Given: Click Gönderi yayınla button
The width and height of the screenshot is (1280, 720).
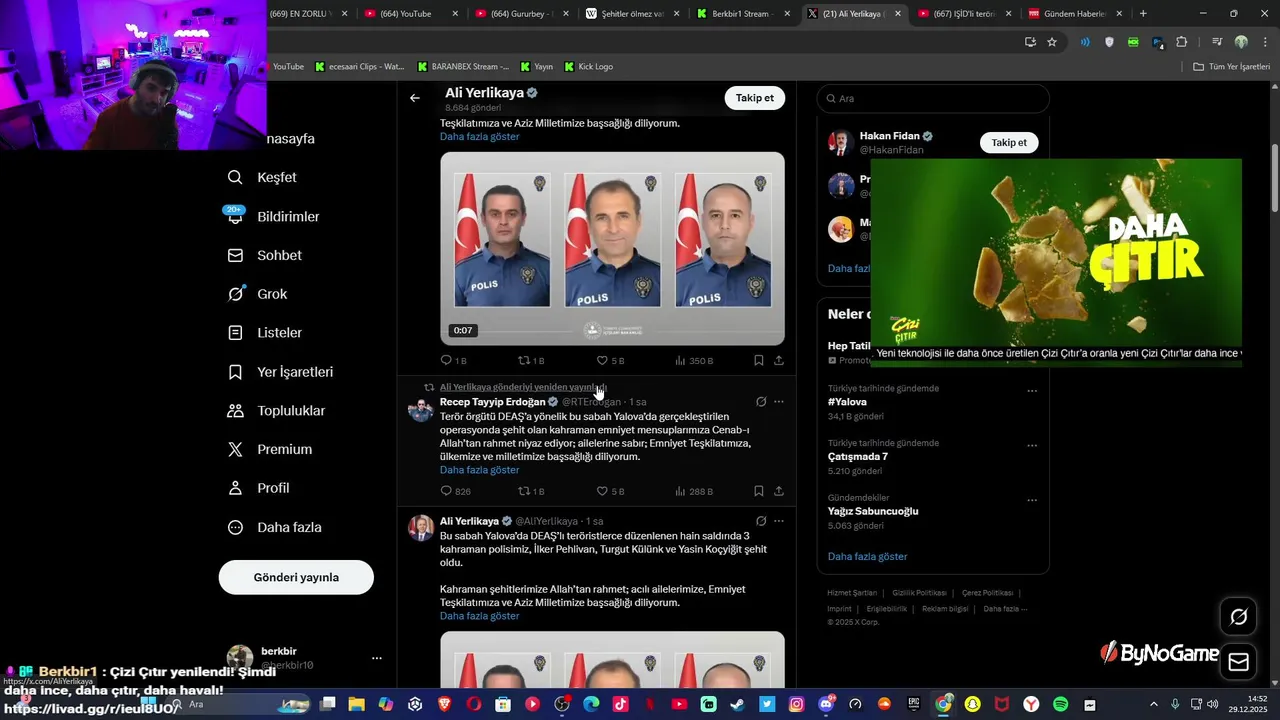Looking at the screenshot, I should pyautogui.click(x=296, y=577).
